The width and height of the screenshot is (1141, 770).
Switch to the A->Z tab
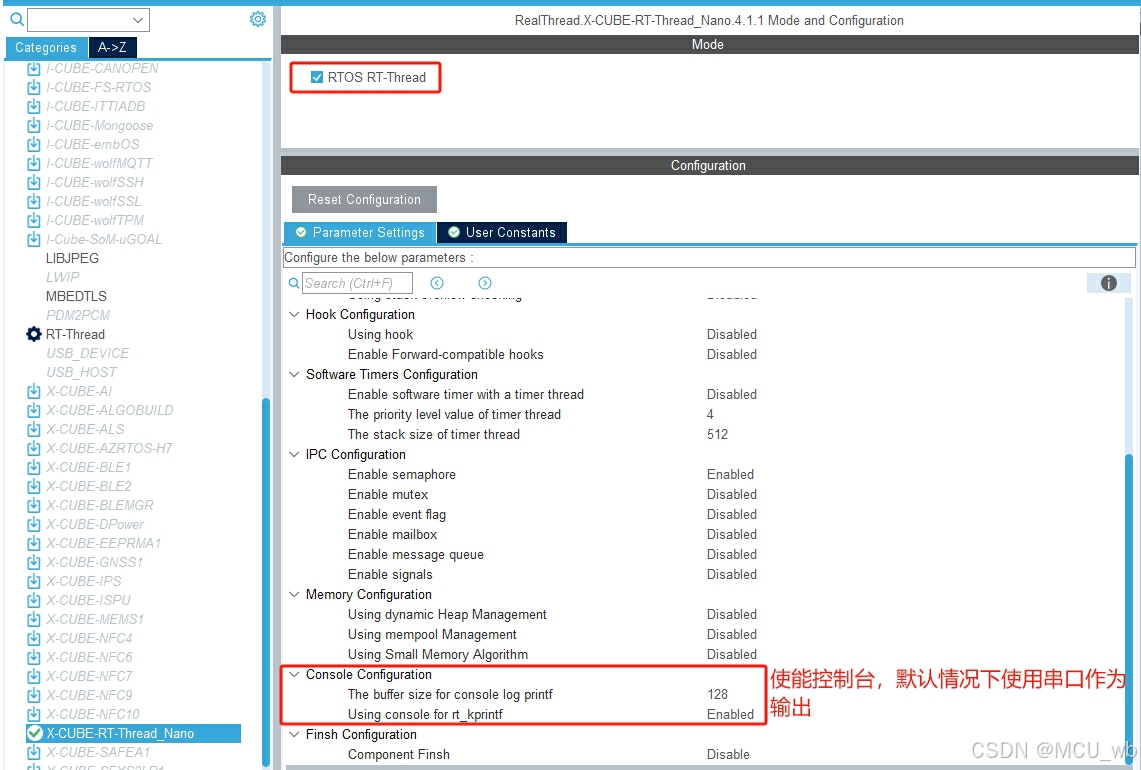pyautogui.click(x=112, y=47)
